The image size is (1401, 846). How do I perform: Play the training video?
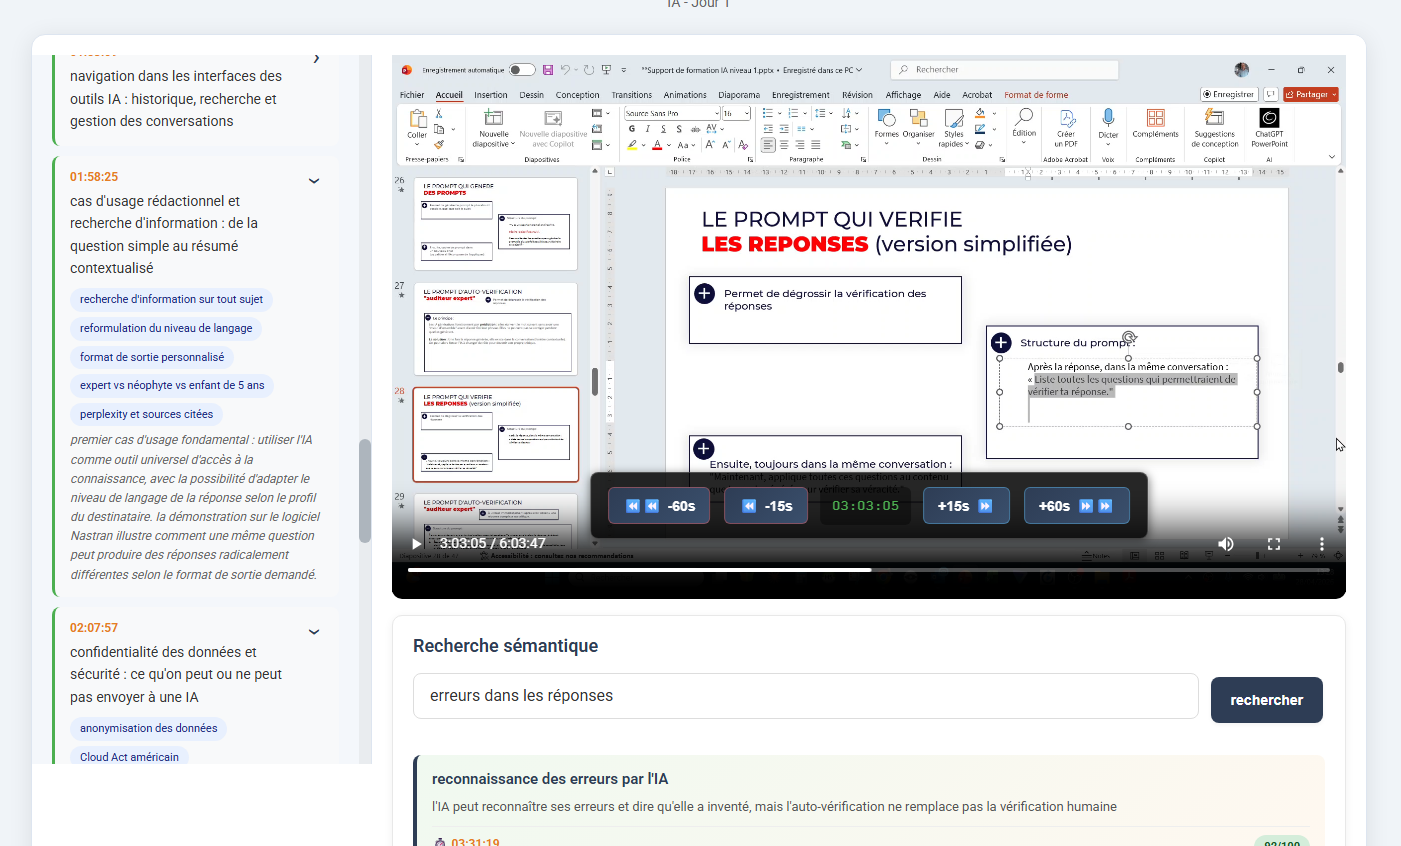click(x=417, y=543)
